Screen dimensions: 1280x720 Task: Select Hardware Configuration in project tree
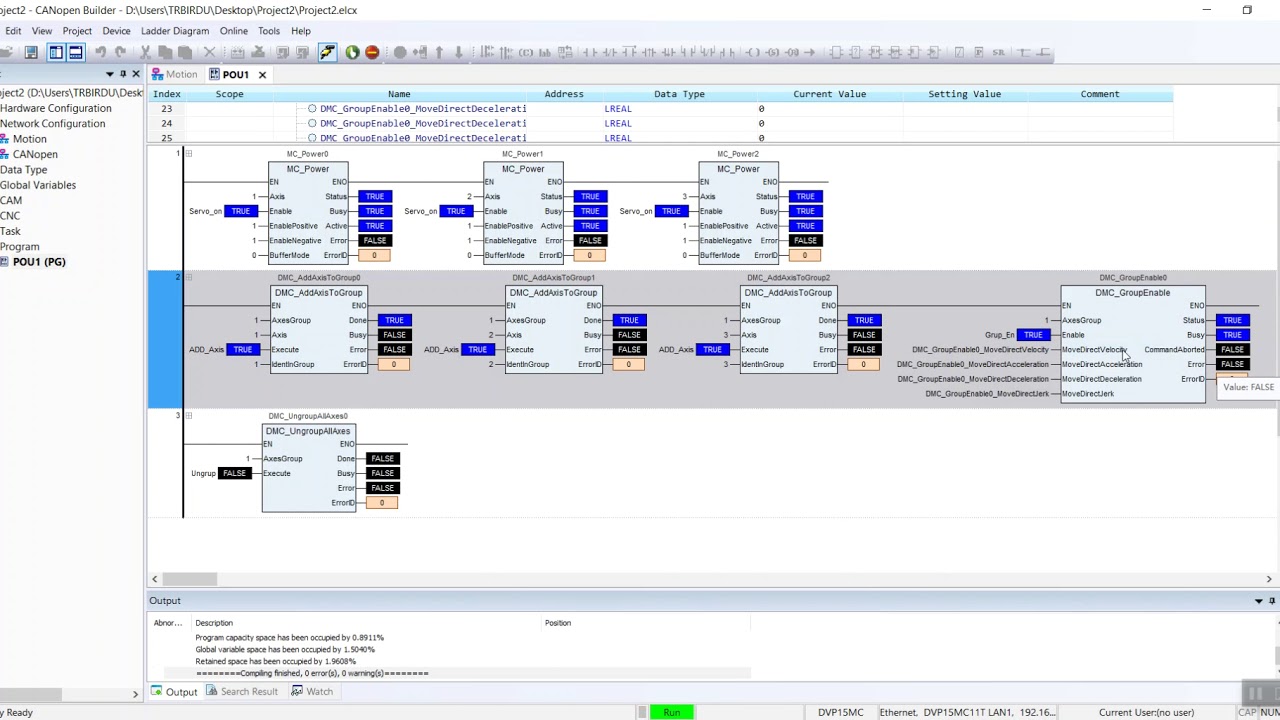[x=56, y=108]
